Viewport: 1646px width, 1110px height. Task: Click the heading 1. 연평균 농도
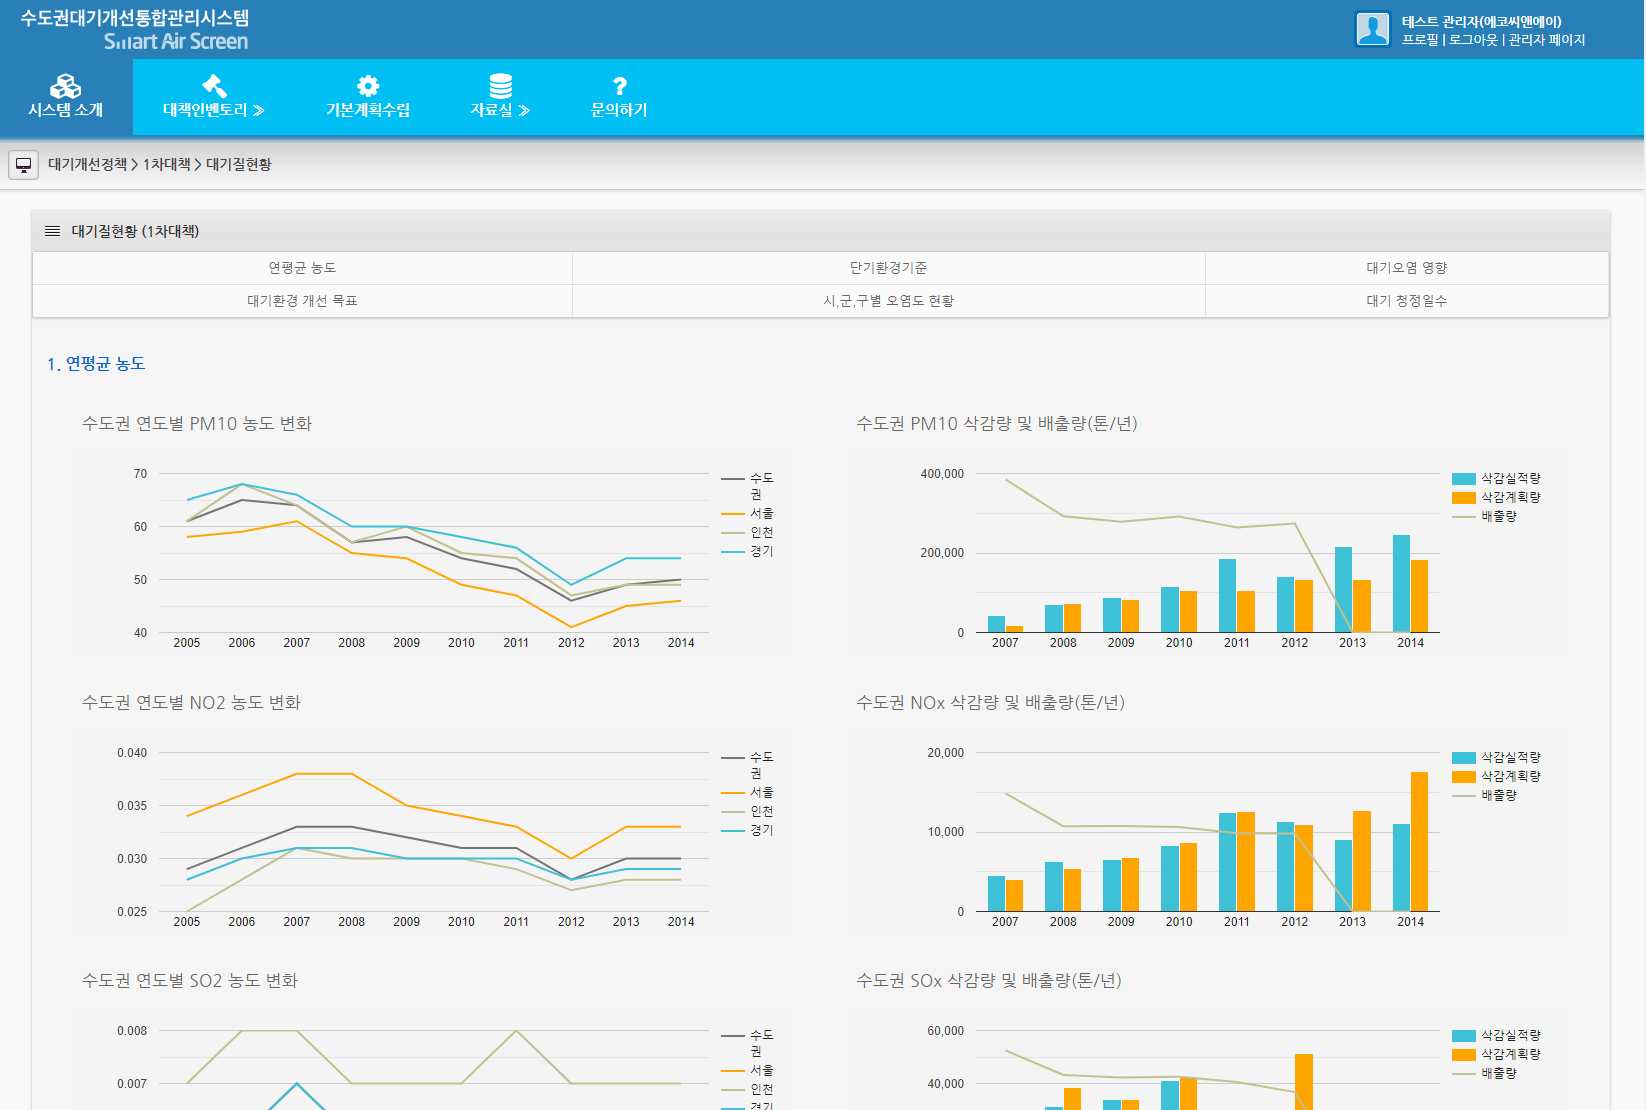point(96,364)
